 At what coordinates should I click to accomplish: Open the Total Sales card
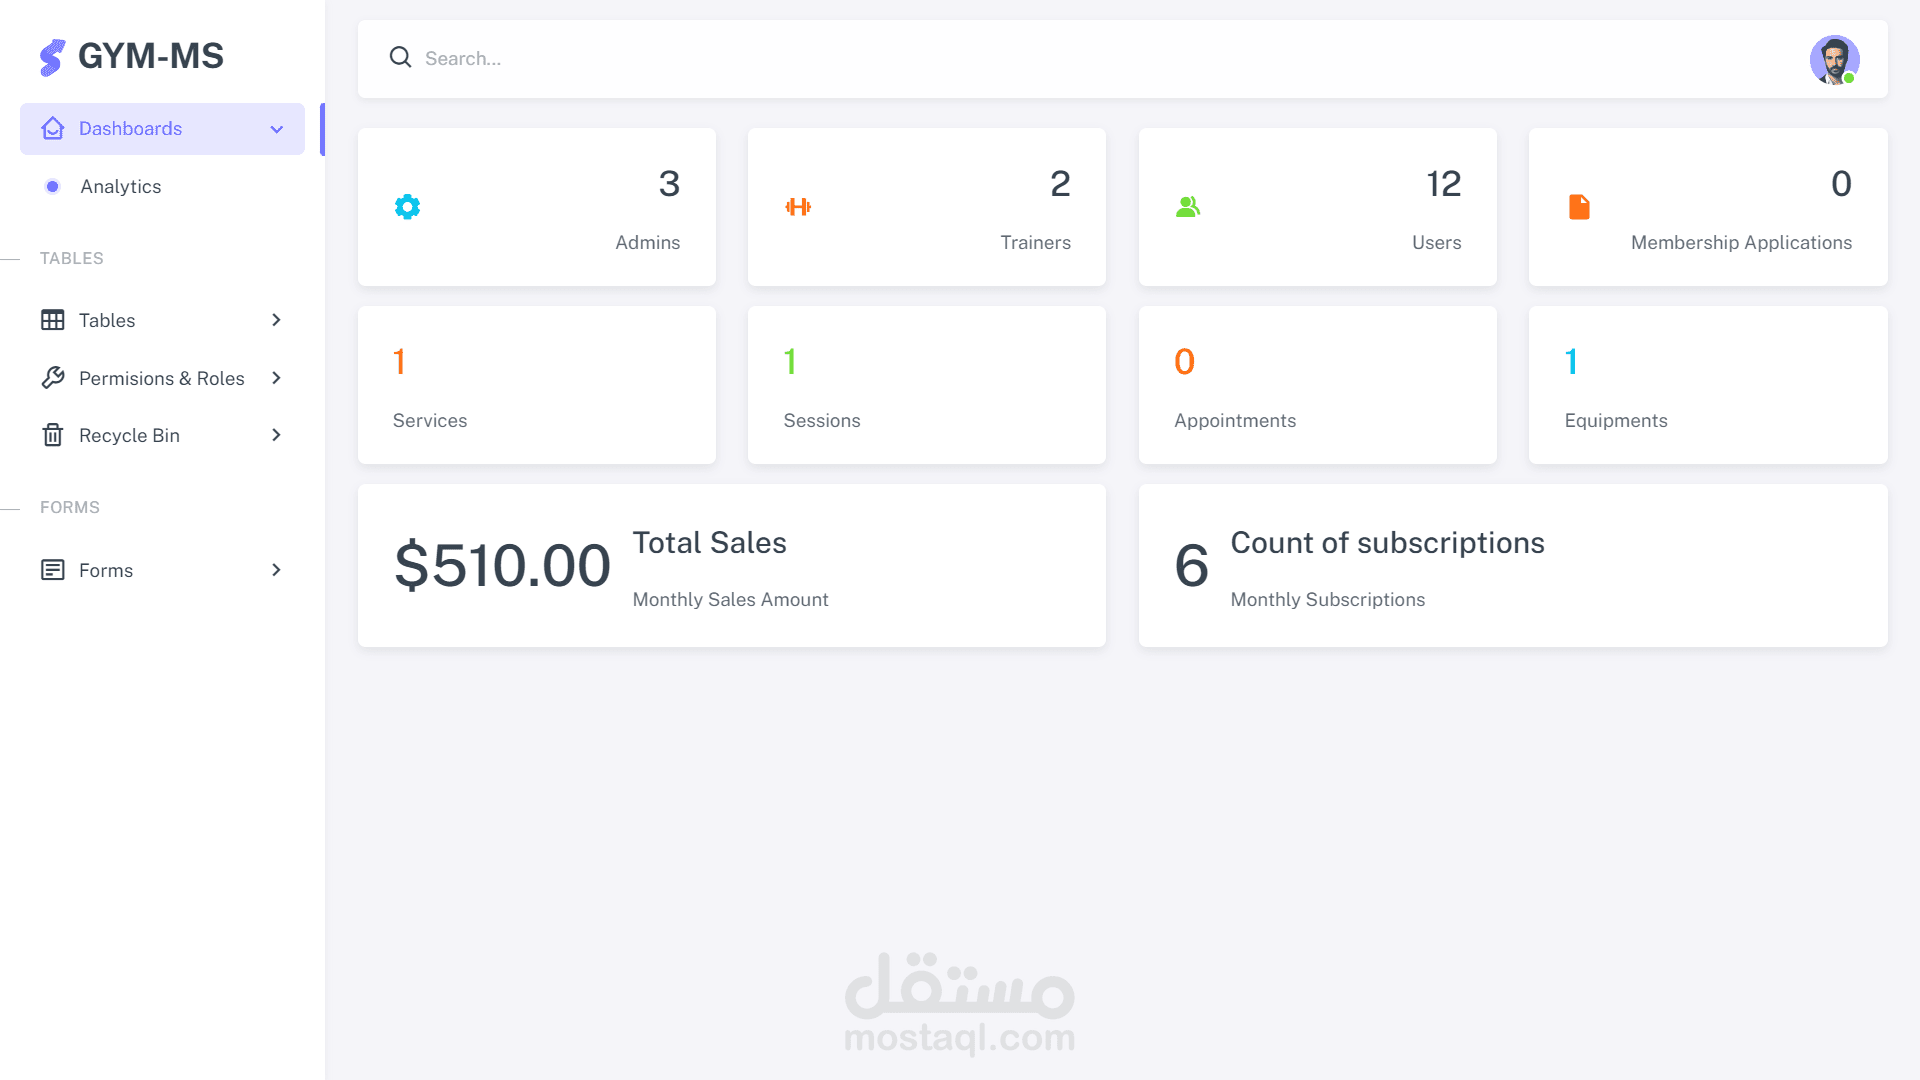pos(731,566)
